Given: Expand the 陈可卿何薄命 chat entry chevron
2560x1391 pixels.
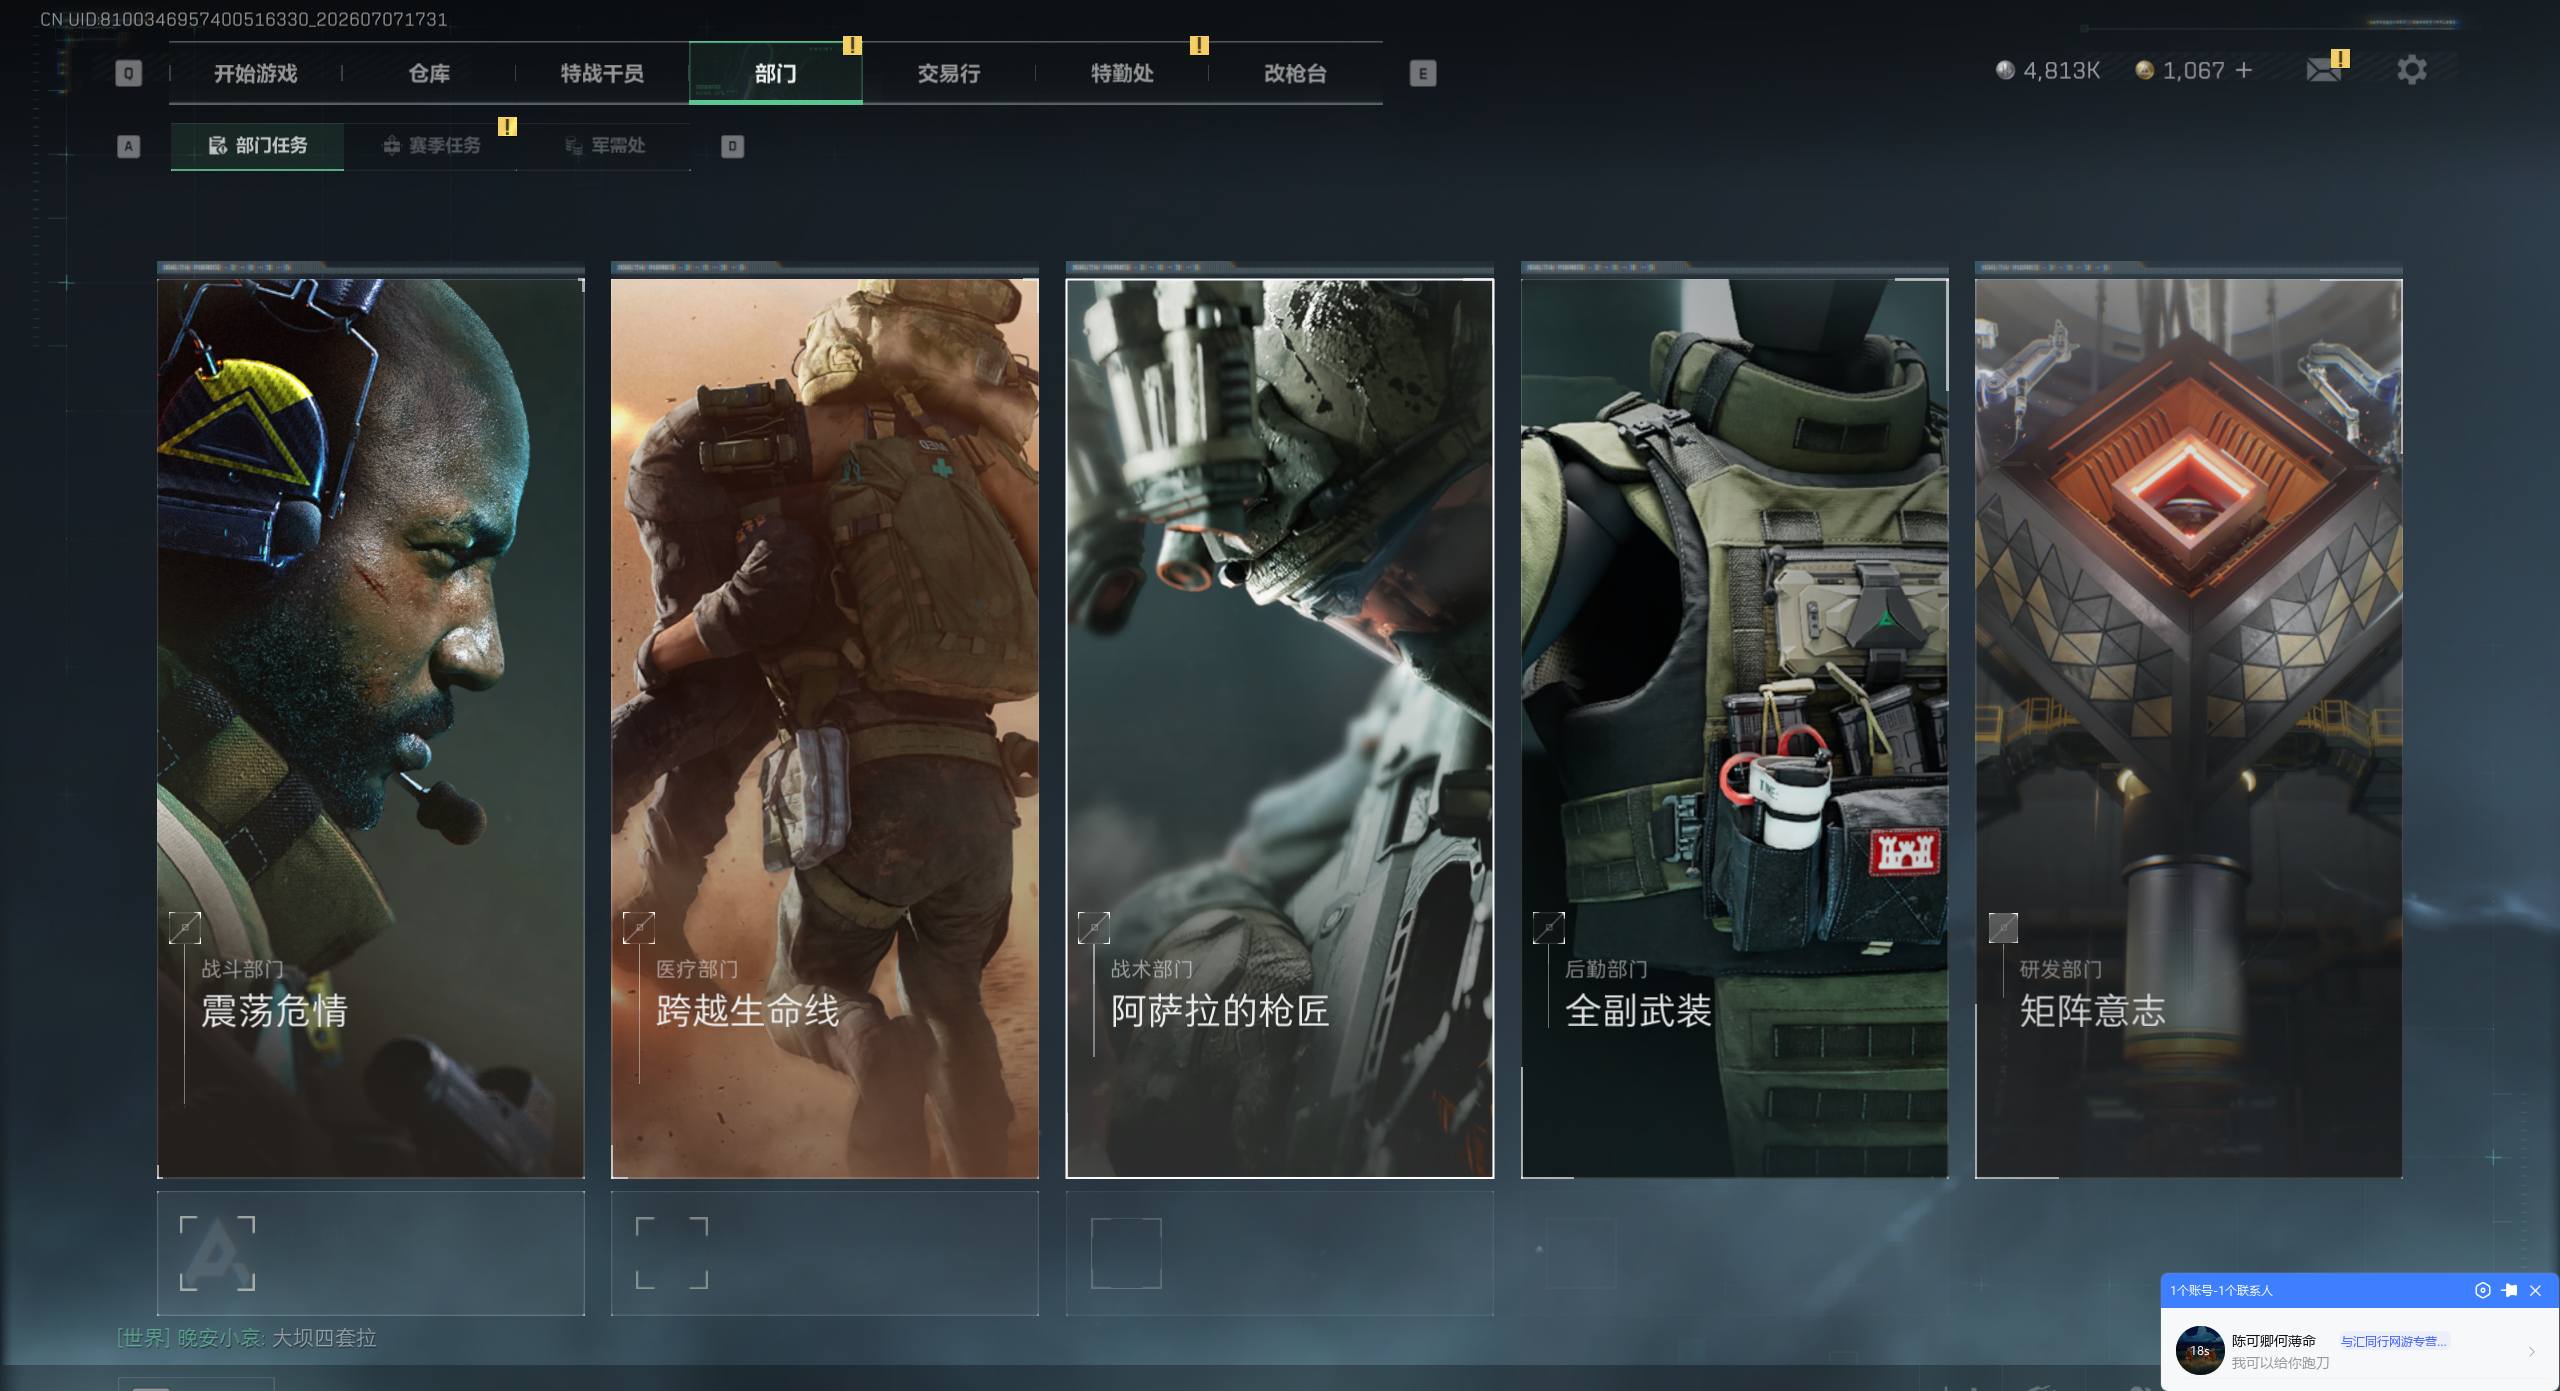Looking at the screenshot, I should tap(2531, 1351).
